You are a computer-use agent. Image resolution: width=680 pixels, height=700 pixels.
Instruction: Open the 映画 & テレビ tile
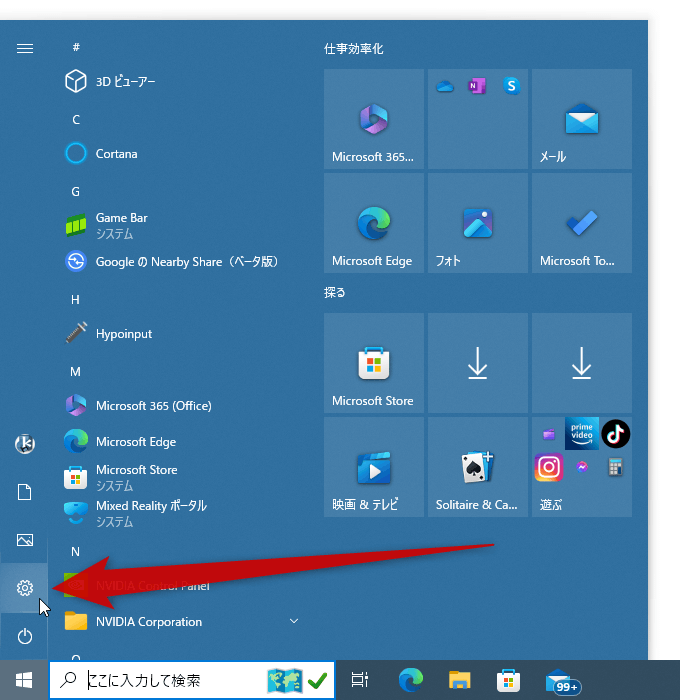(374, 467)
